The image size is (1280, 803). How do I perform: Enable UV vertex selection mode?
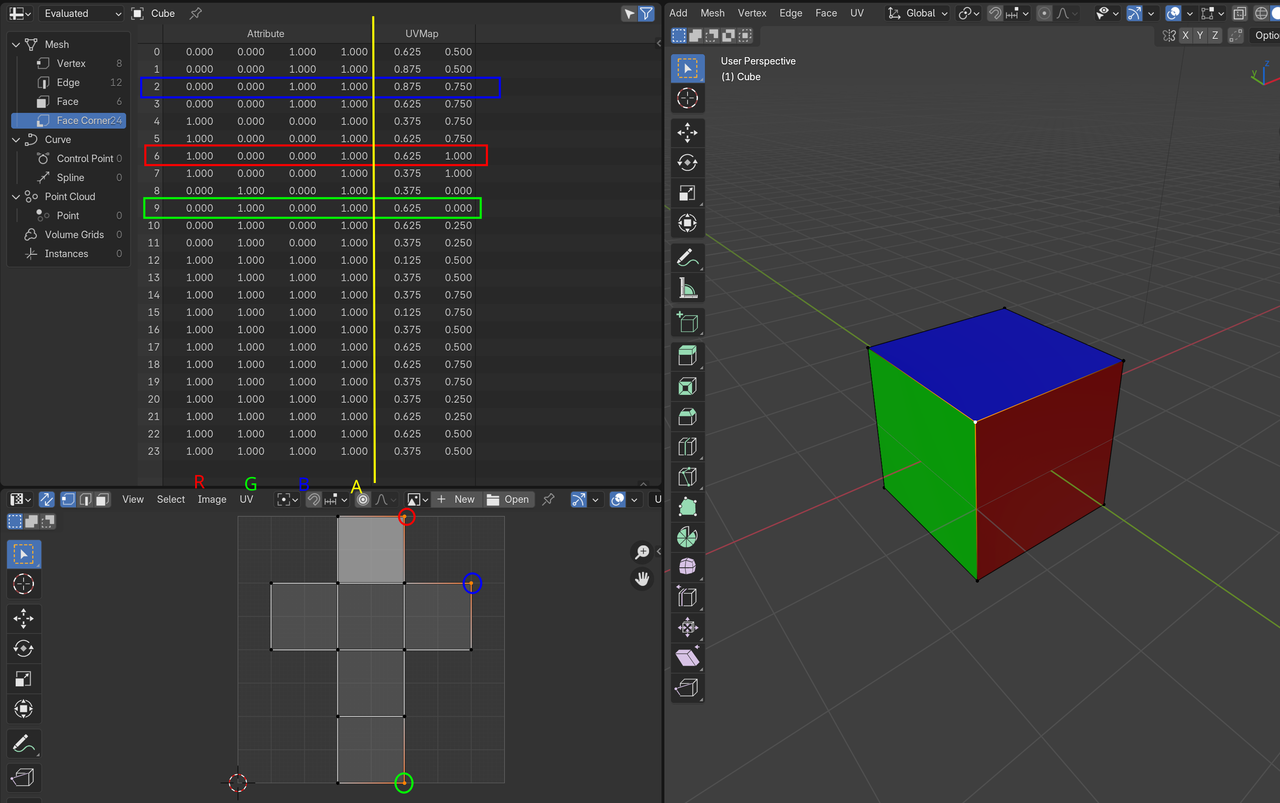click(x=69, y=499)
